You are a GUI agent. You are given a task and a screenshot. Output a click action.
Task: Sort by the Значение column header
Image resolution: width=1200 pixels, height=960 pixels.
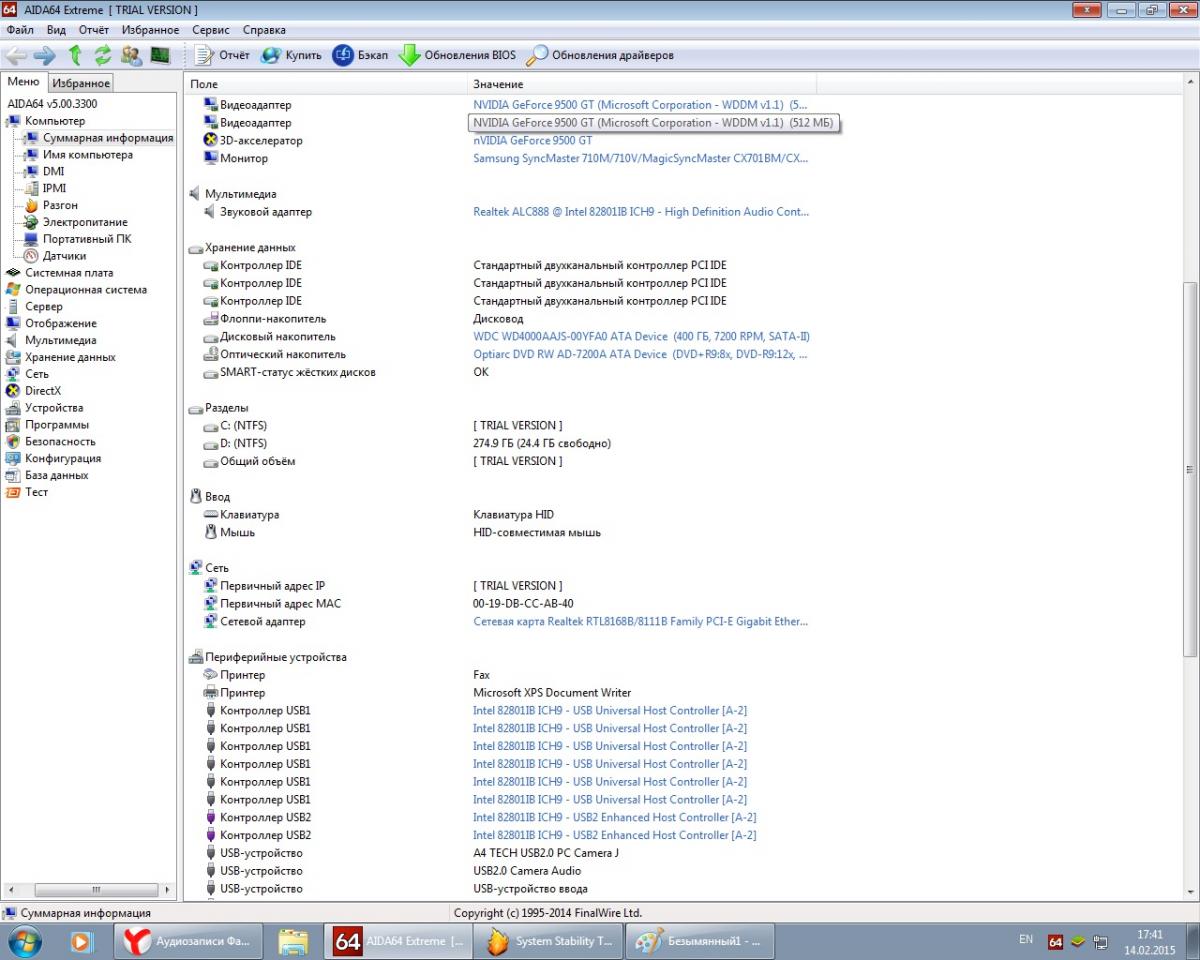(x=642, y=84)
